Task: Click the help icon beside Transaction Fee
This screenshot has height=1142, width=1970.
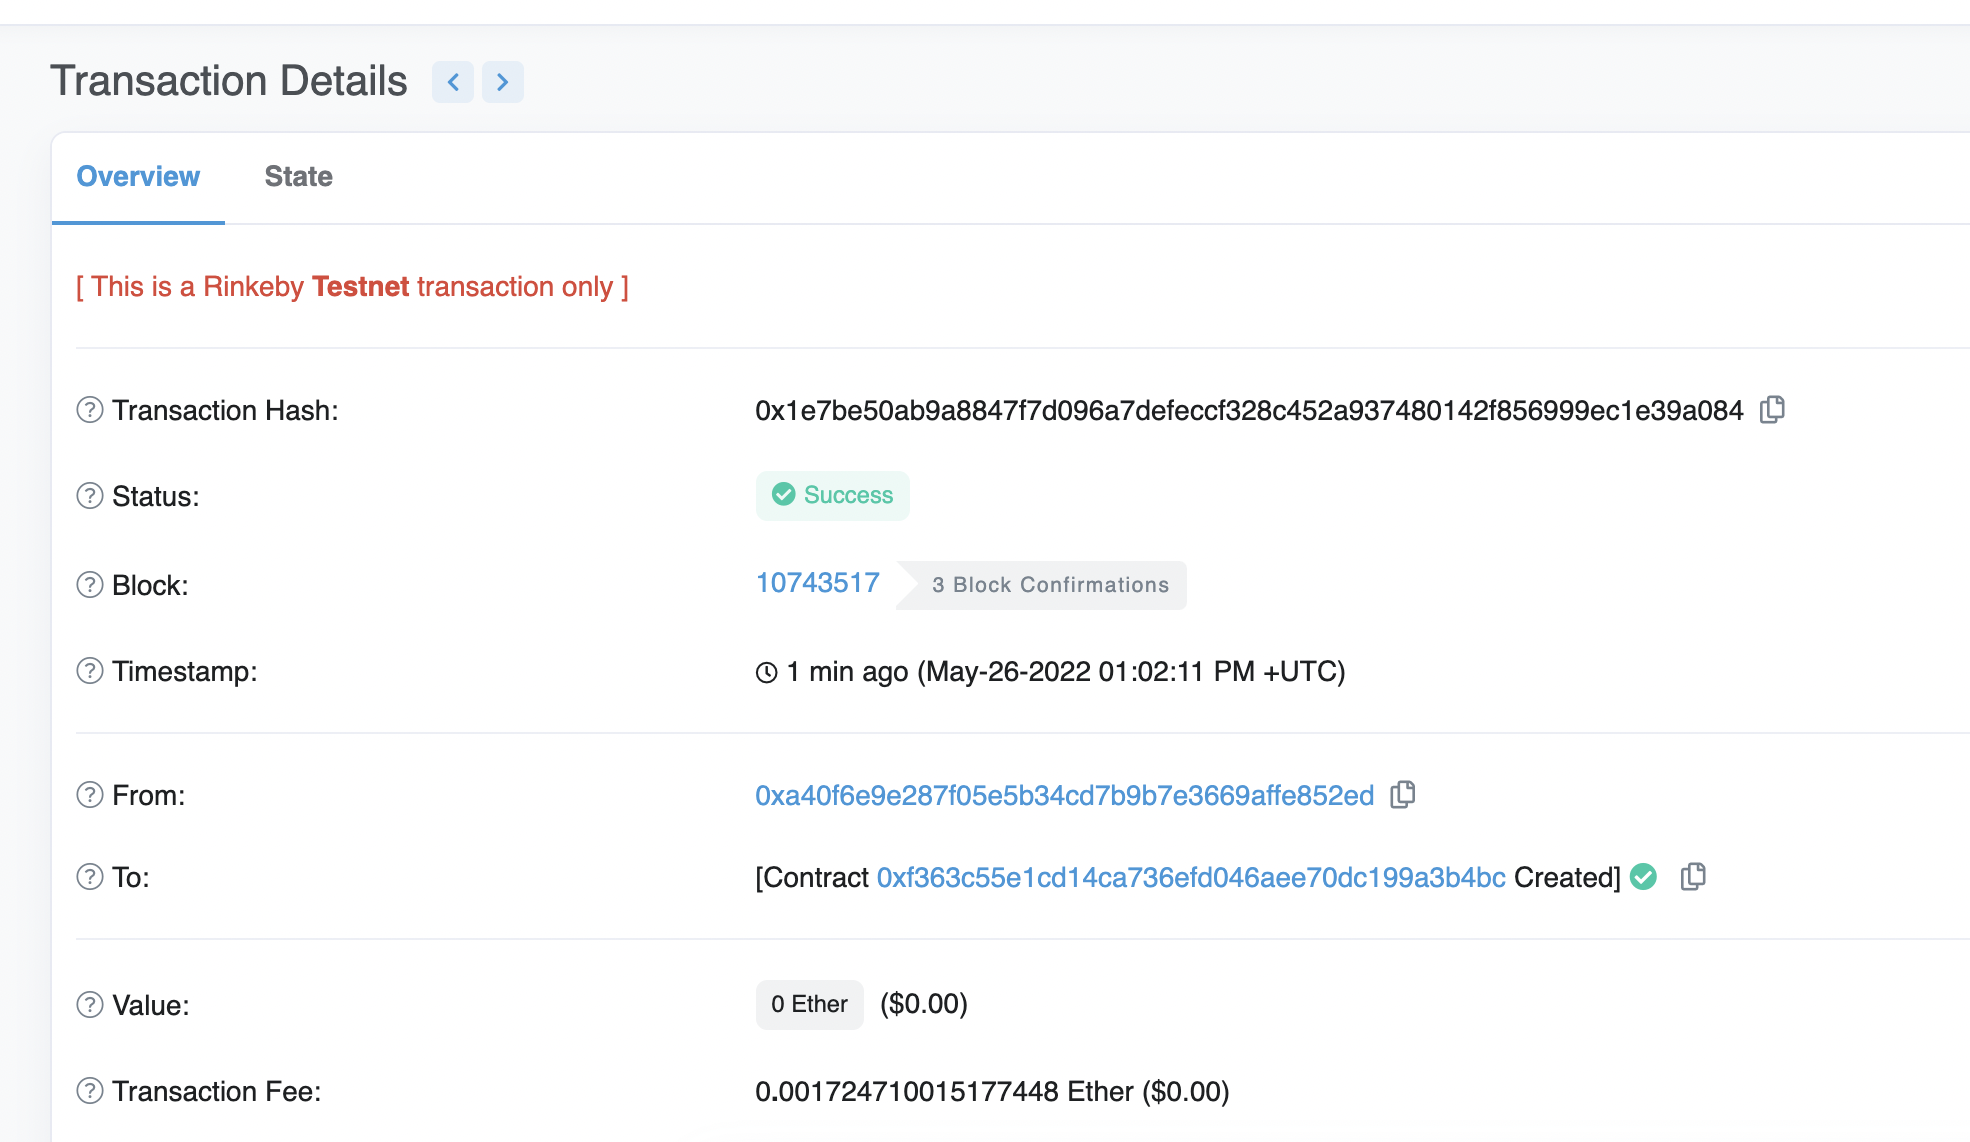Action: [x=90, y=1091]
